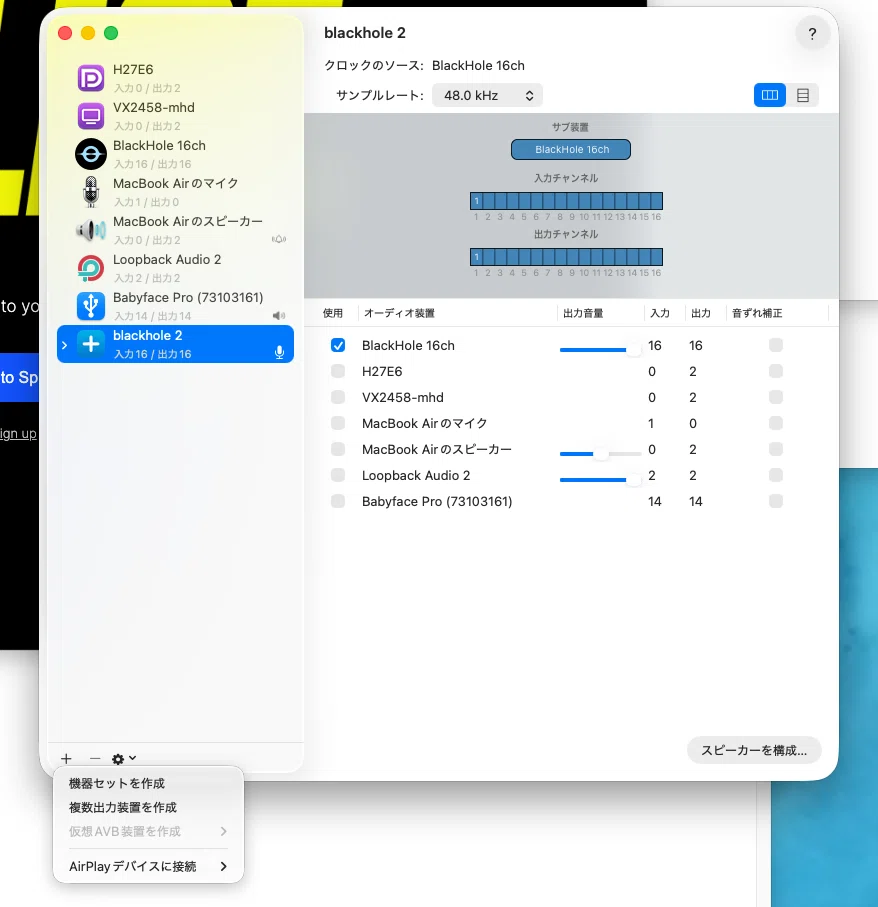This screenshot has height=907, width=878.
Task: Click the minus remove device button
Action: pos(95,758)
